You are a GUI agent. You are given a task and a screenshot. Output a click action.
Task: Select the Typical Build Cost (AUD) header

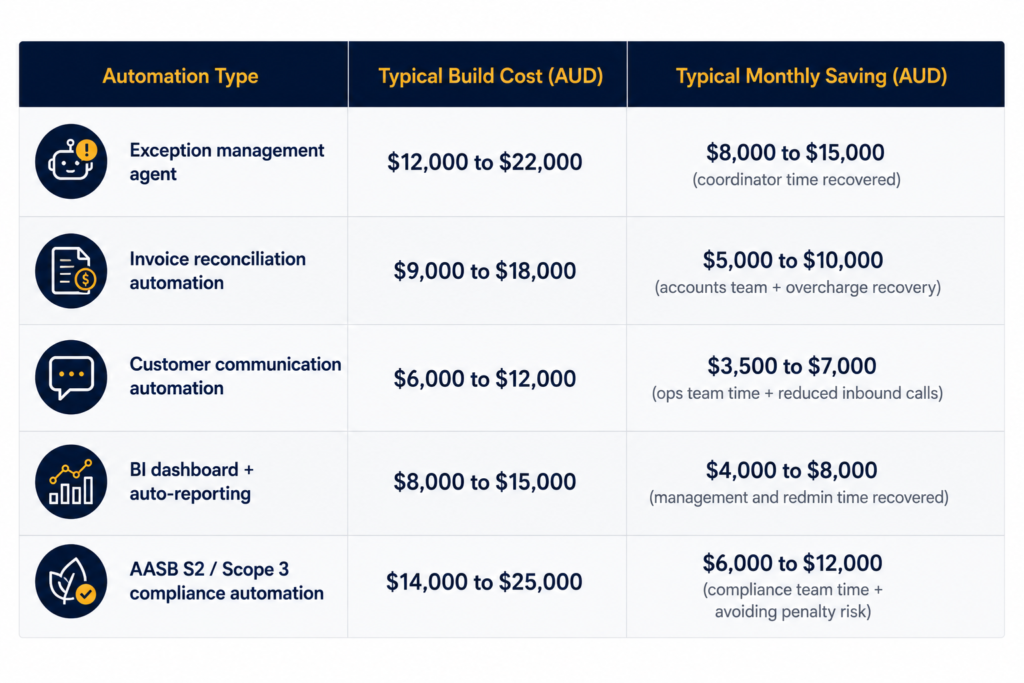(x=490, y=76)
